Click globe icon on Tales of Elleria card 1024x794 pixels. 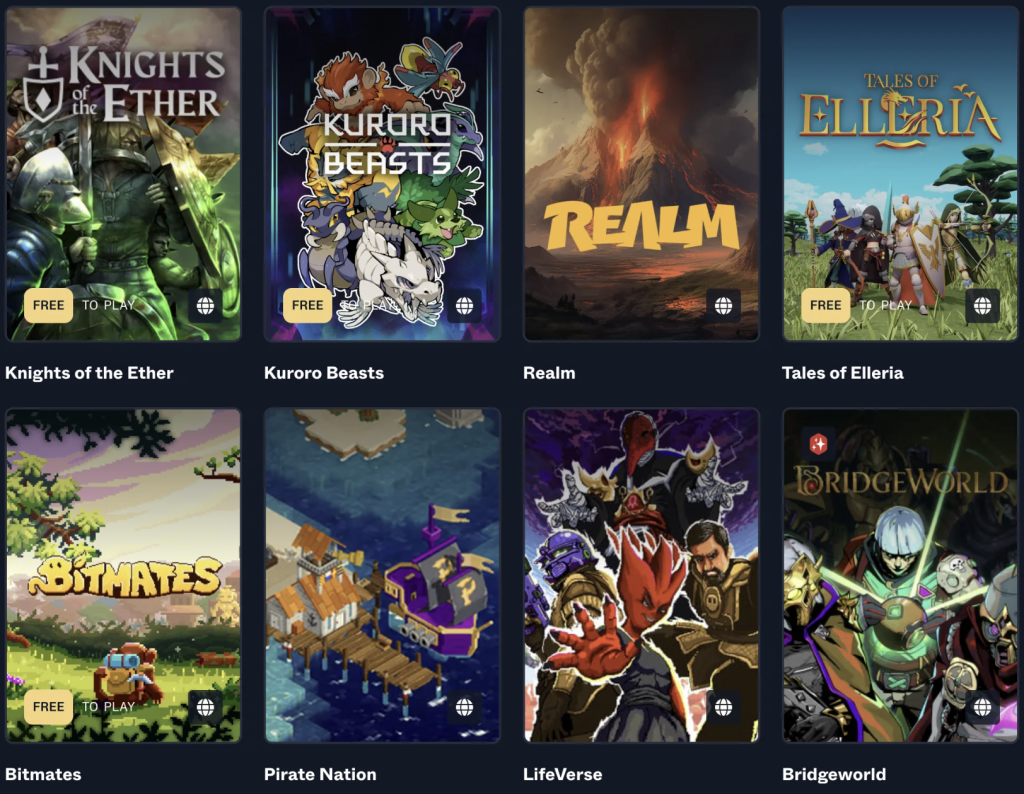982,306
